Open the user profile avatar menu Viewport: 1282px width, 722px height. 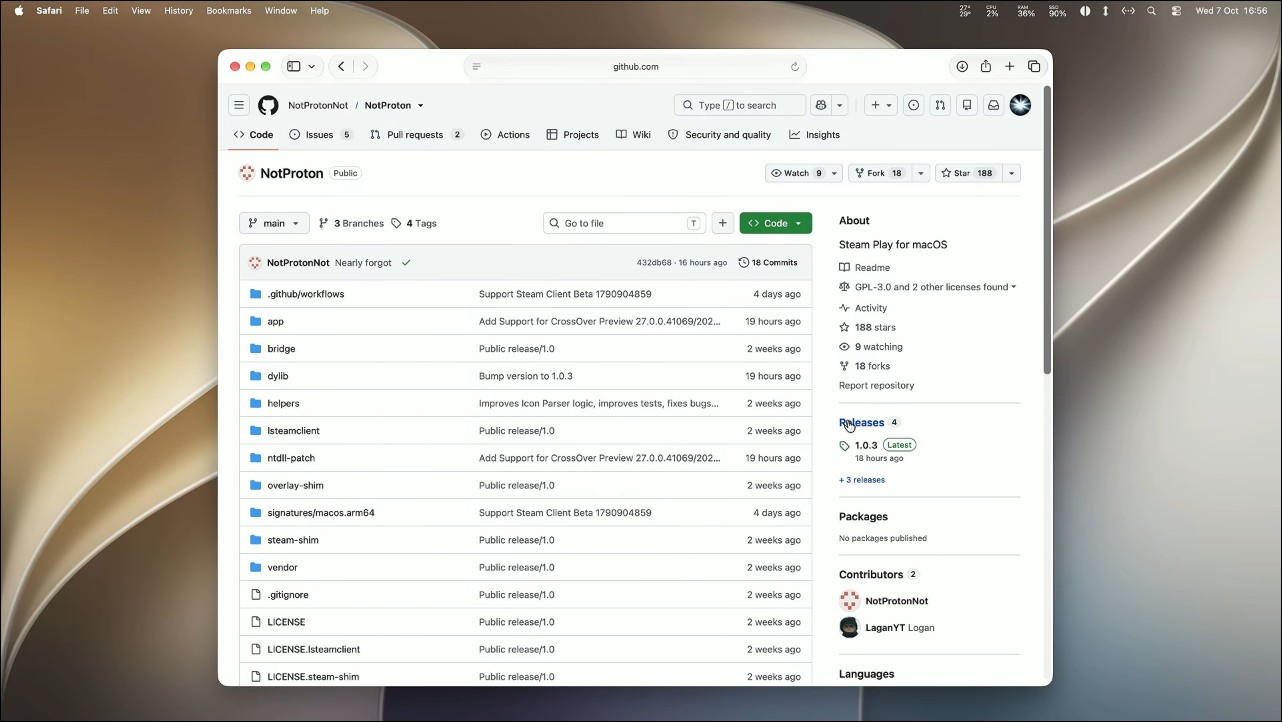(x=1020, y=105)
